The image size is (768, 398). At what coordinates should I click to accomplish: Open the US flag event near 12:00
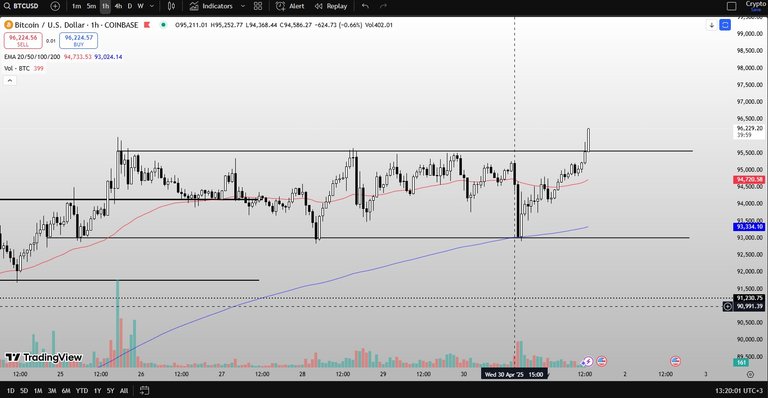(601, 362)
